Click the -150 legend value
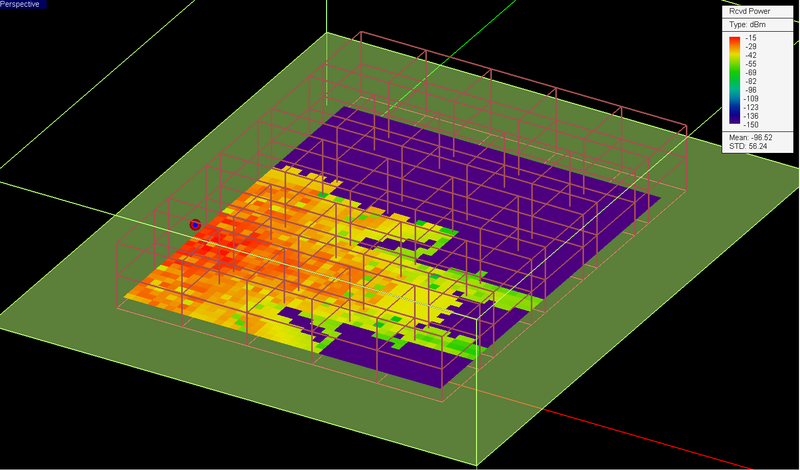Viewport: 800px width, 470px height. point(752,125)
